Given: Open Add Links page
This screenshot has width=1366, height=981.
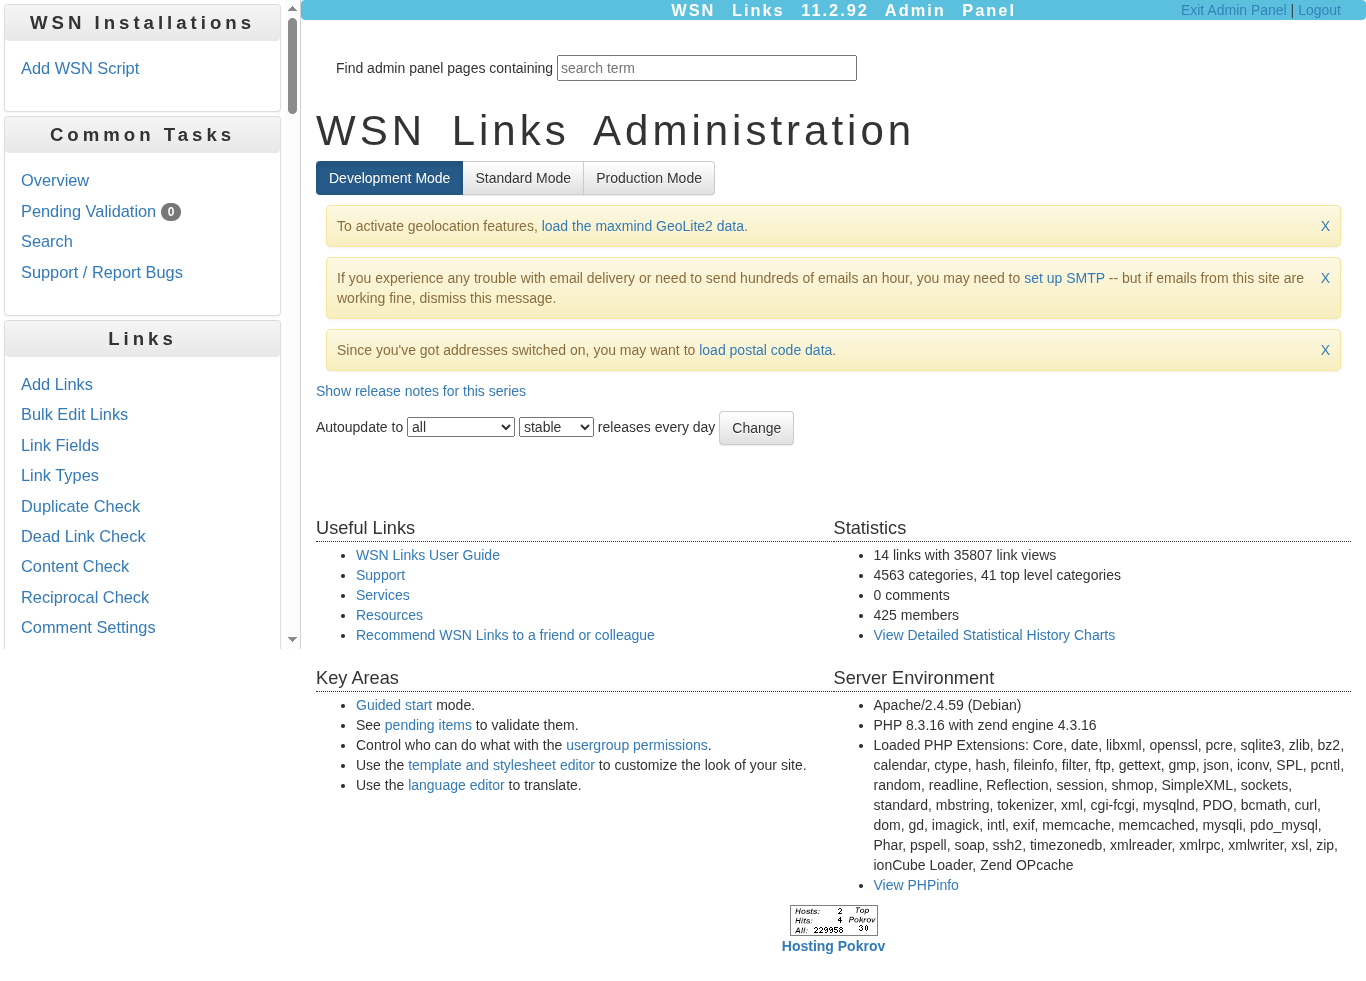Looking at the screenshot, I should (x=57, y=384).
